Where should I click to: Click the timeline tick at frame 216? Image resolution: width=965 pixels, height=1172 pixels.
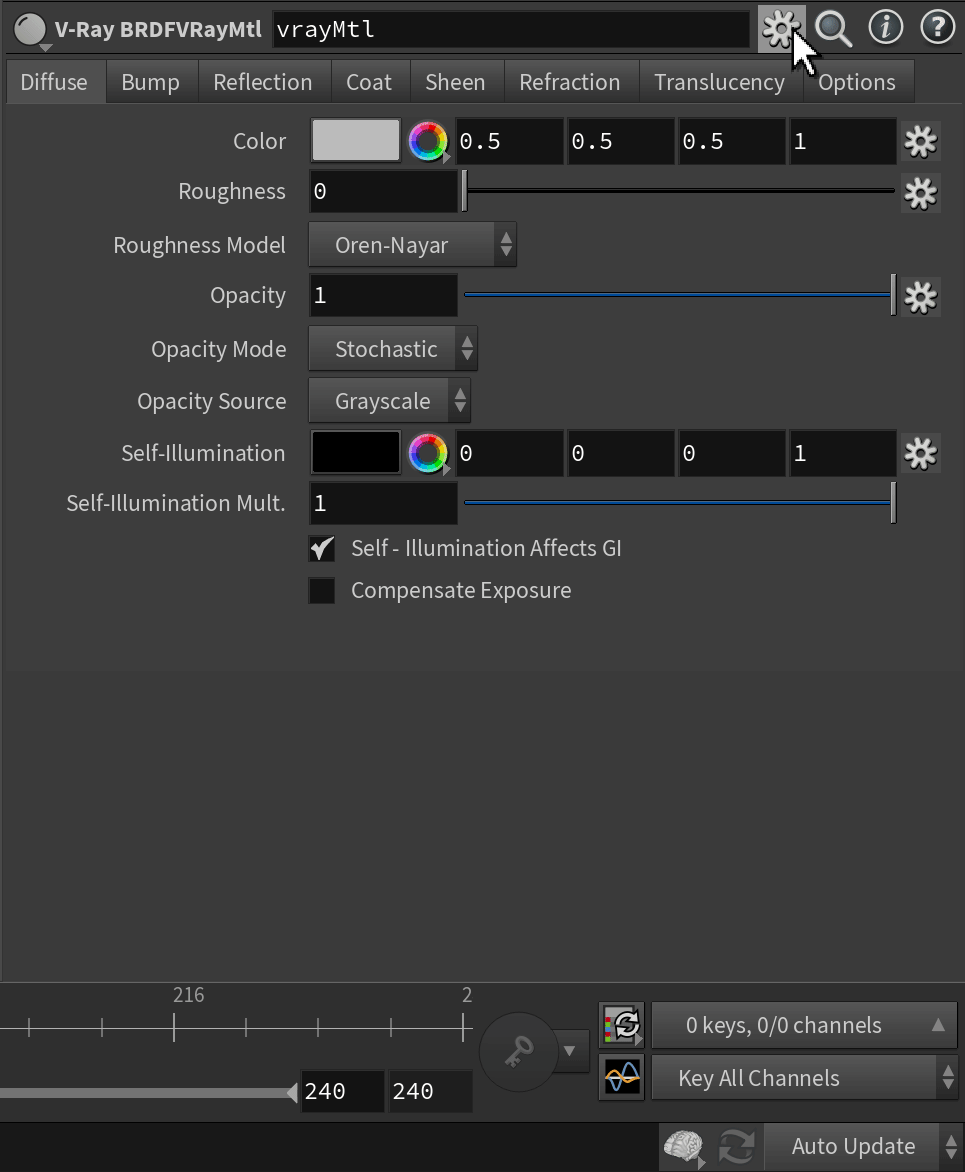pyautogui.click(x=174, y=1028)
